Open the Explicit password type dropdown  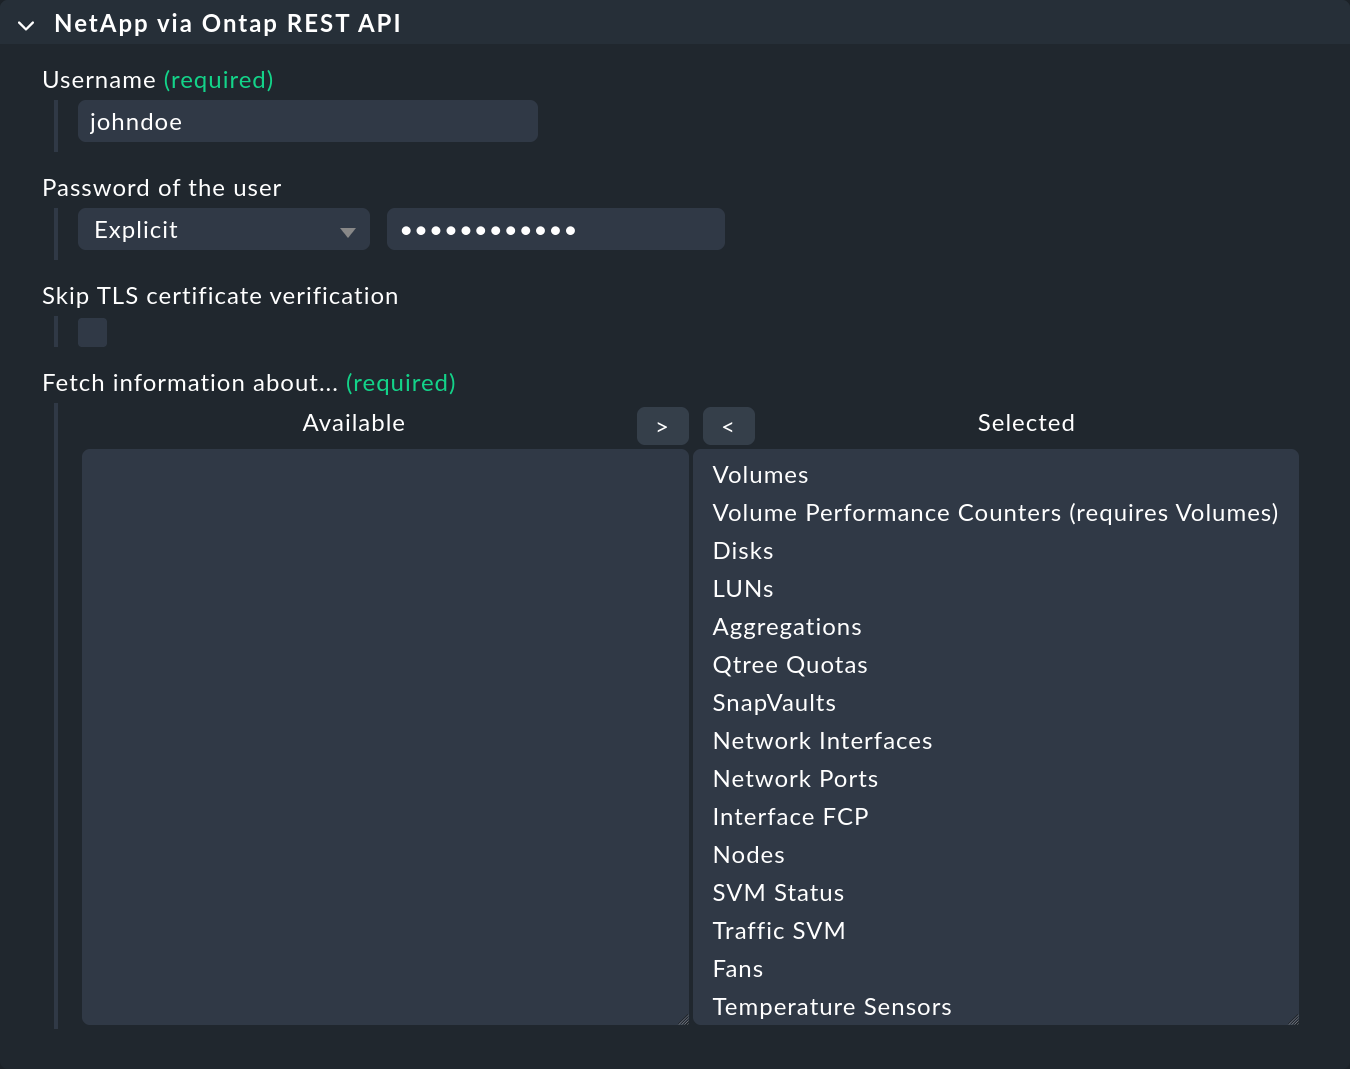pyautogui.click(x=223, y=230)
